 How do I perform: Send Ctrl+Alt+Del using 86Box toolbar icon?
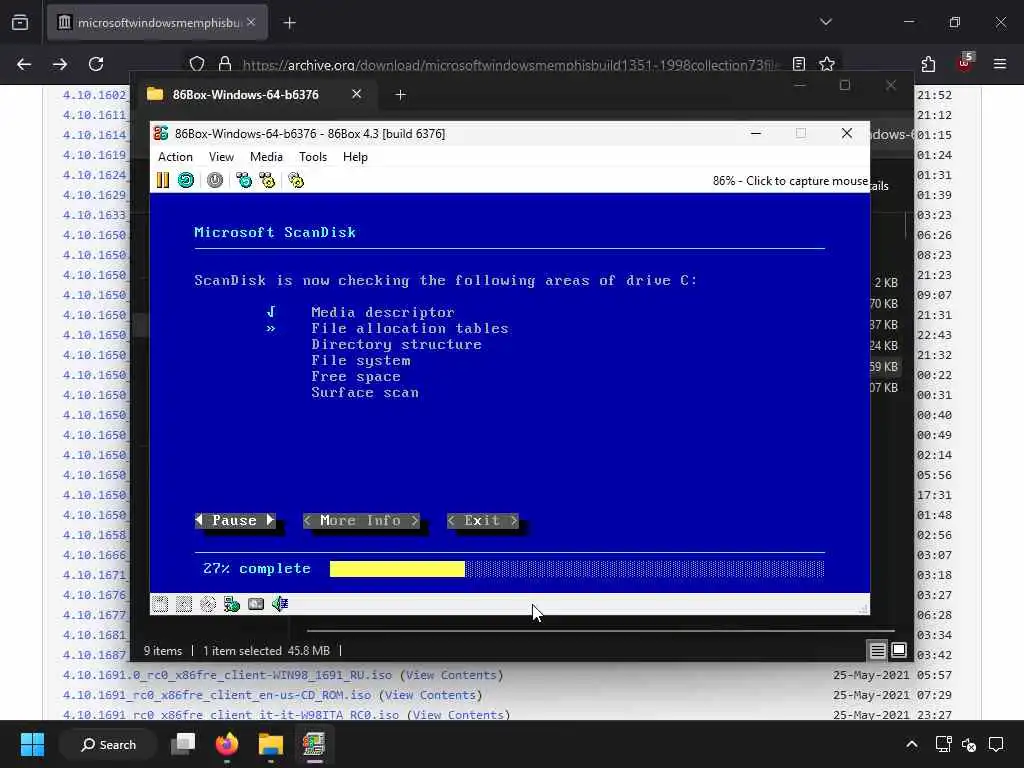(x=244, y=180)
